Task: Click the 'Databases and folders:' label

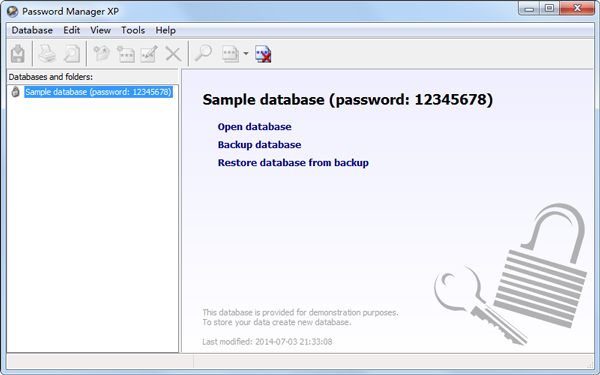Action: tap(51, 77)
